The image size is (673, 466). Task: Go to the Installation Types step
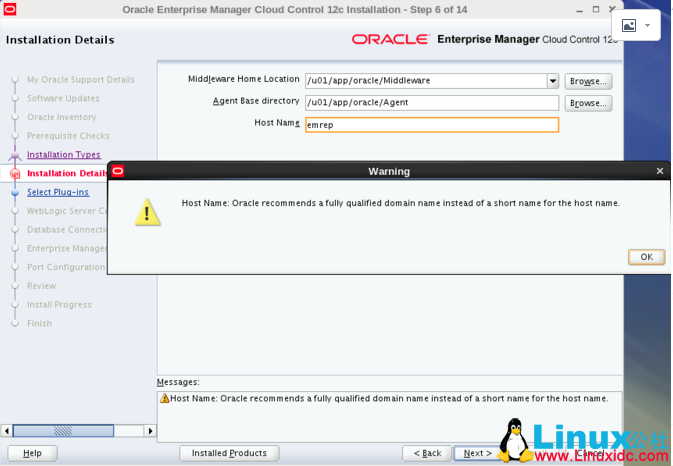click(64, 154)
